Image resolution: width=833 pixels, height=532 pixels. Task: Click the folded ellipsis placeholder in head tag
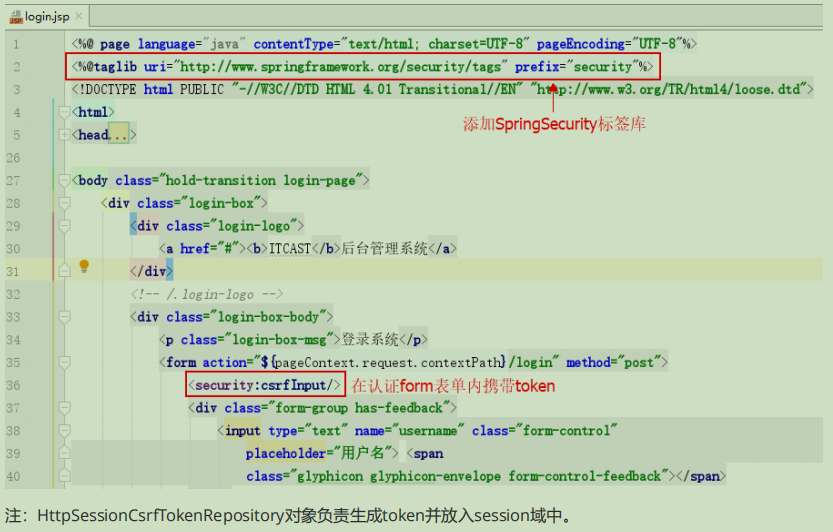pyautogui.click(x=120, y=135)
